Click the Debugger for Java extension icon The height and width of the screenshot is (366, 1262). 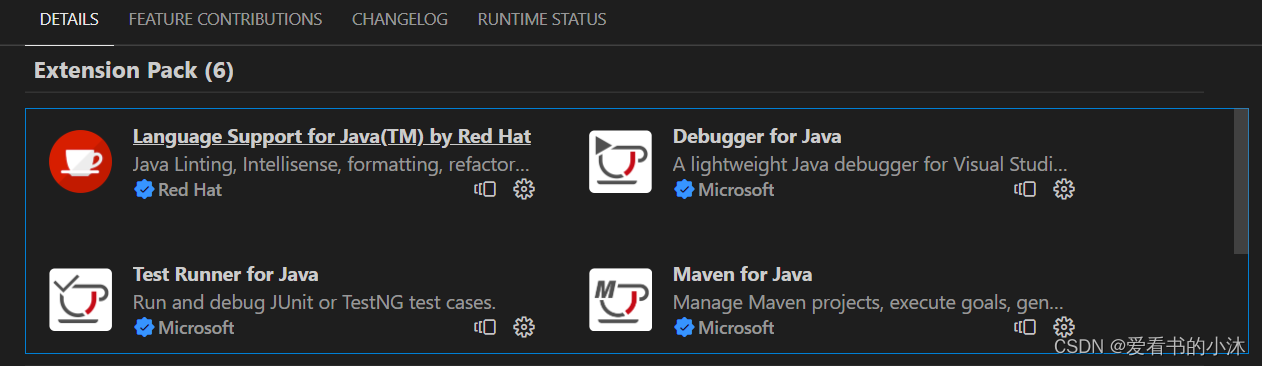(620, 161)
